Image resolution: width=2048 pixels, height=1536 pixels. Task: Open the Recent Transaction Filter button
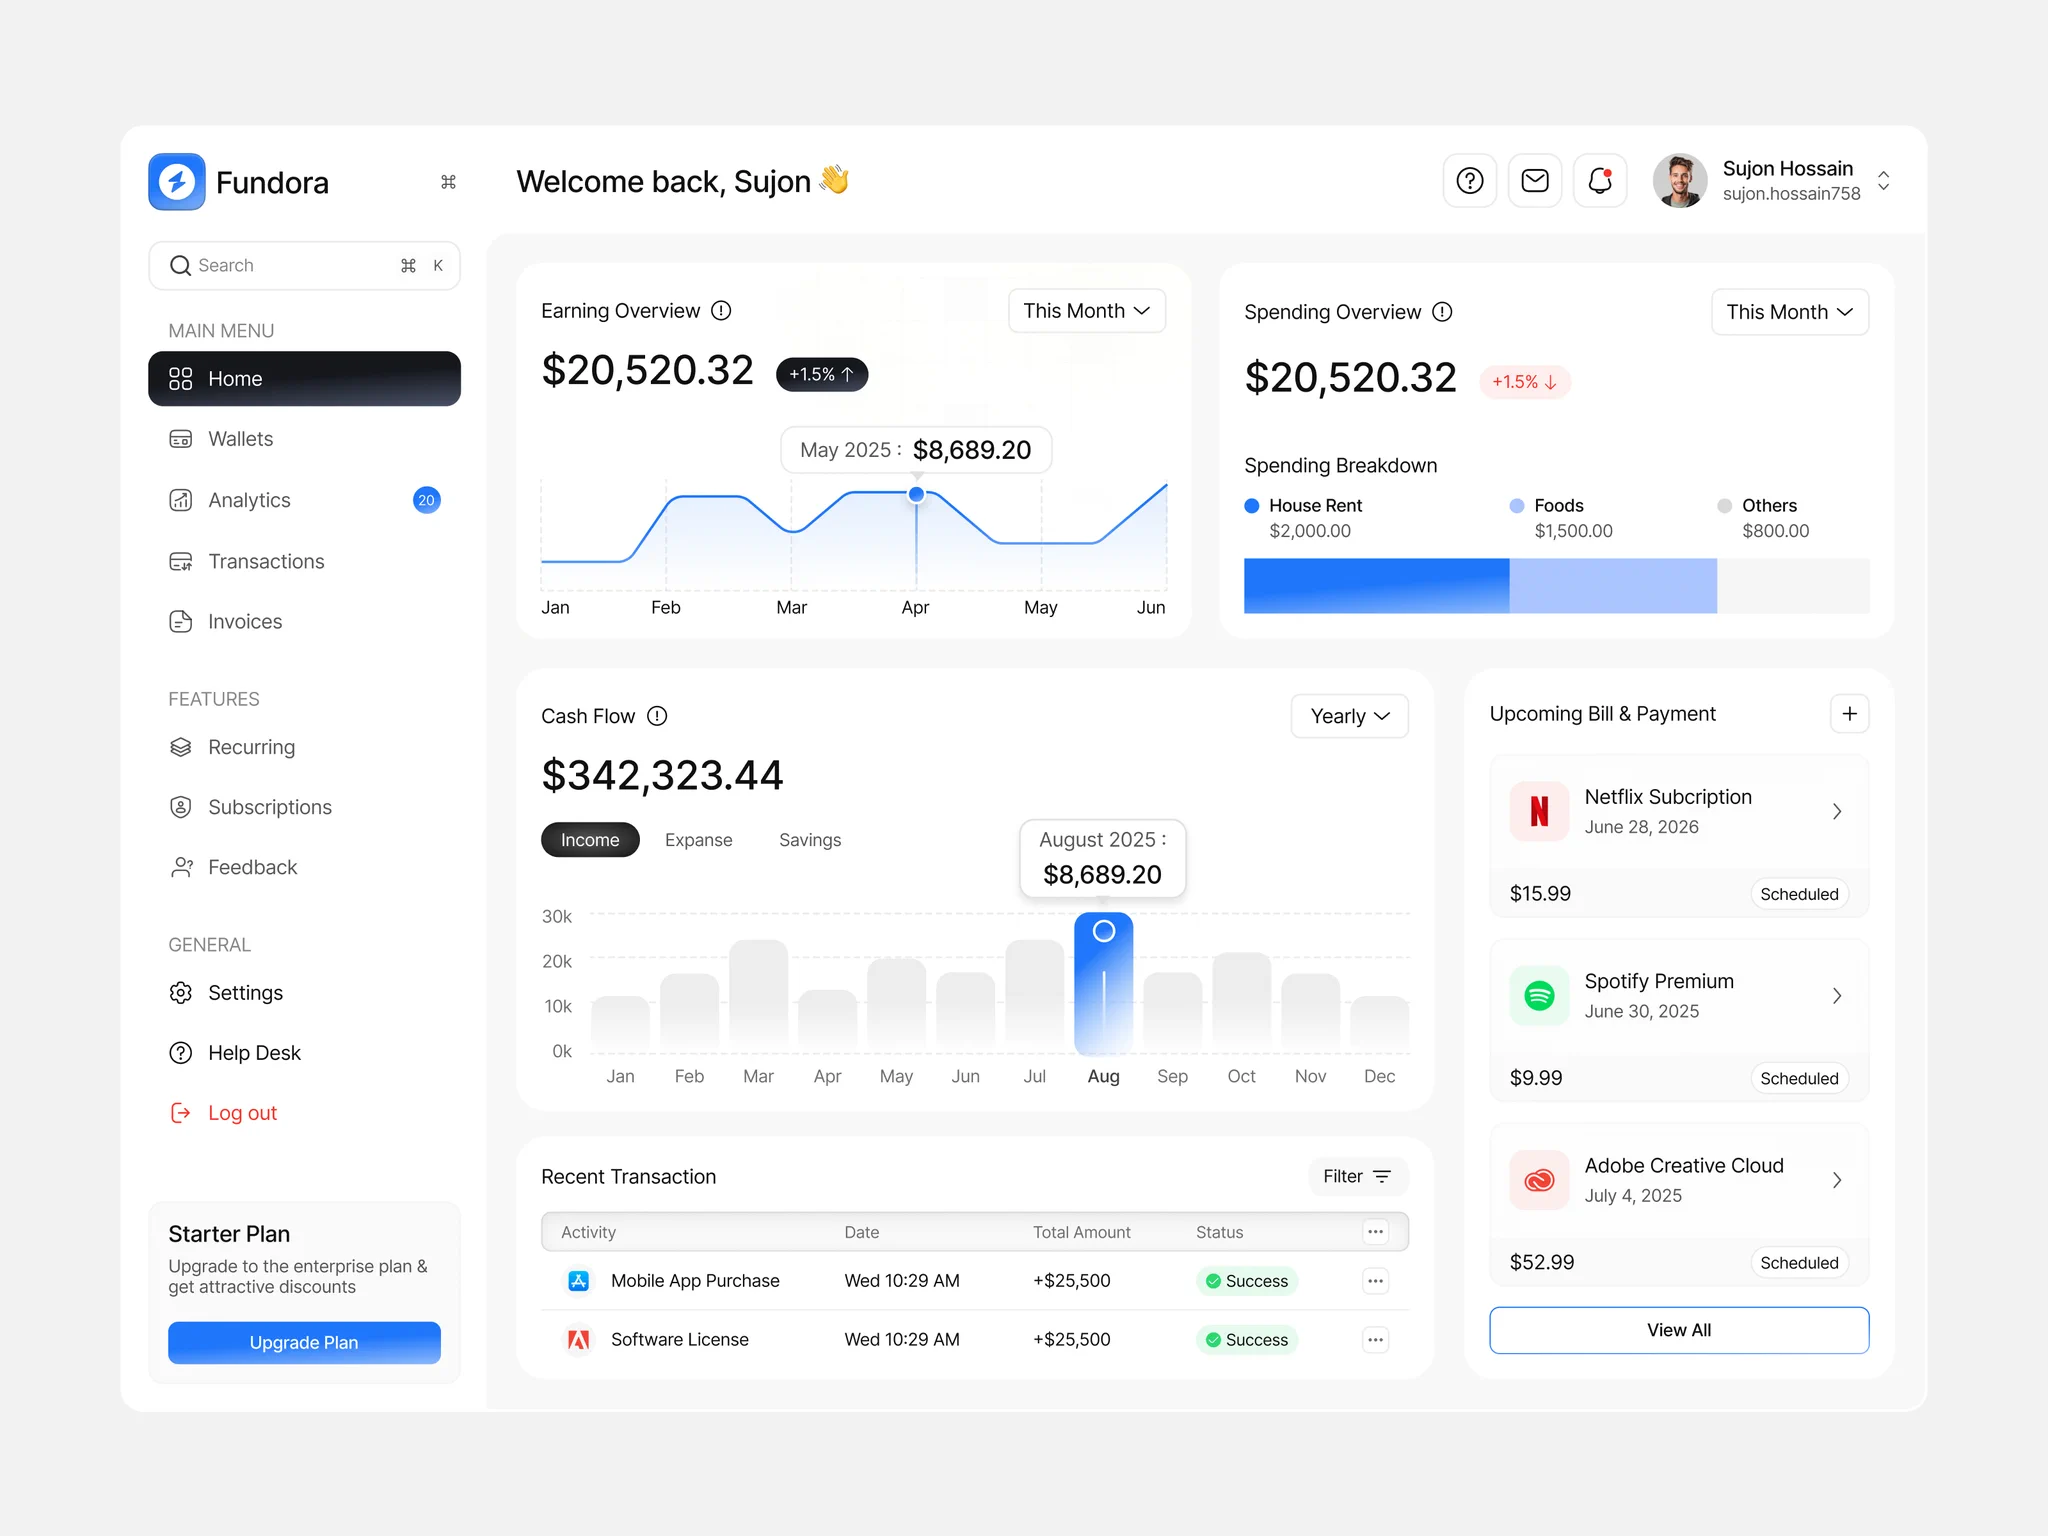coord(1357,1176)
